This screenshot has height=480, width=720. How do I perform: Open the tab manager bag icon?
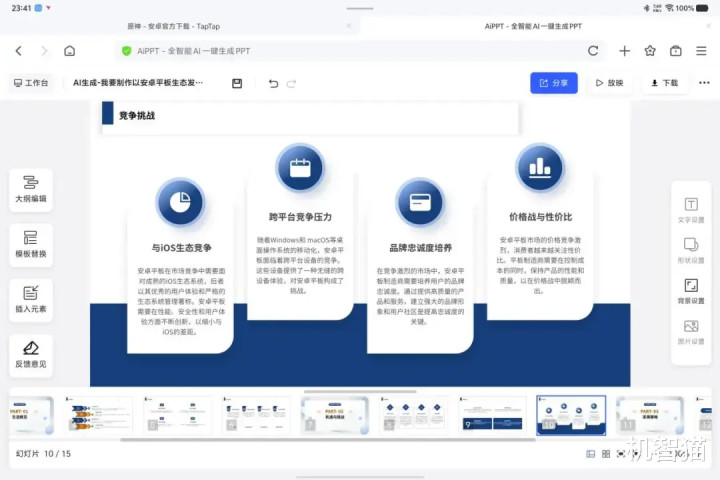(675, 51)
